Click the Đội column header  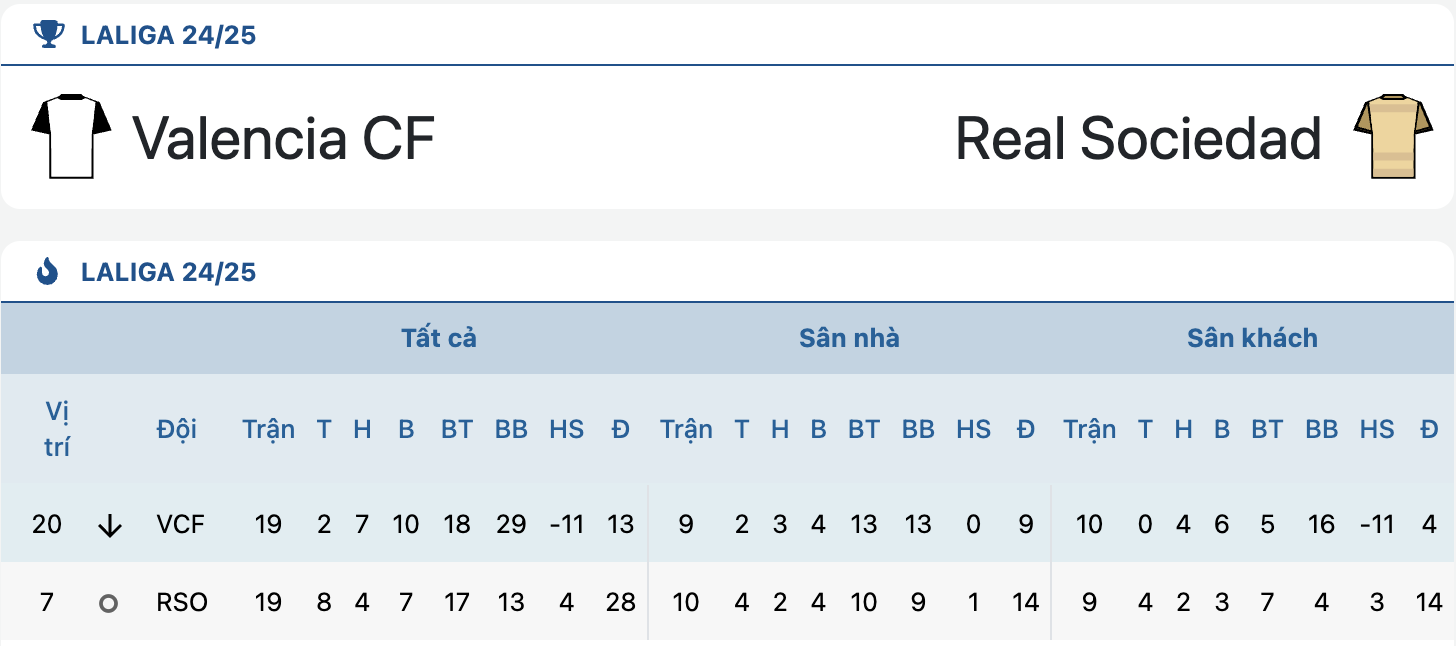point(177,429)
